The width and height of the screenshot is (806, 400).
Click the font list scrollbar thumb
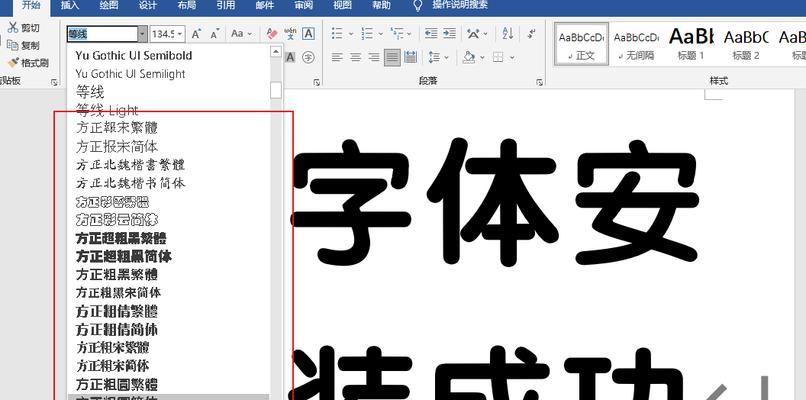click(x=276, y=90)
